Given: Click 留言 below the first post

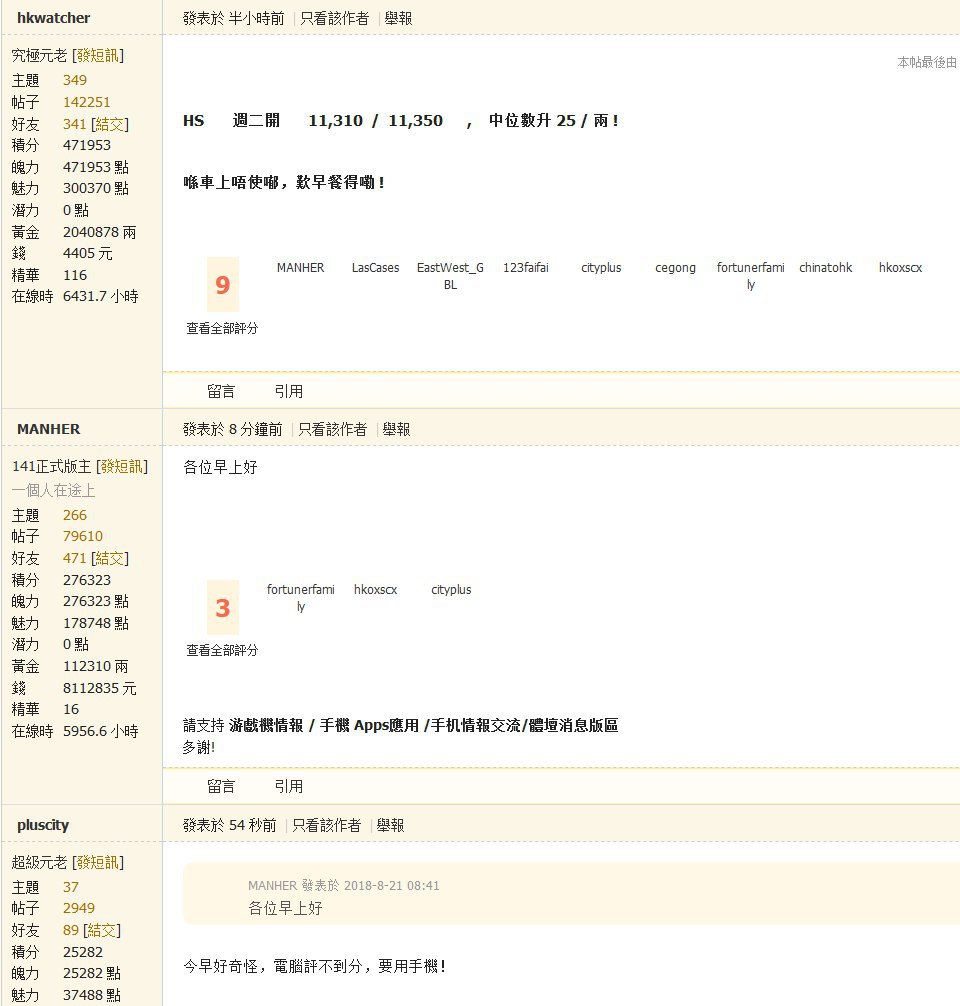Looking at the screenshot, I should point(221,391).
